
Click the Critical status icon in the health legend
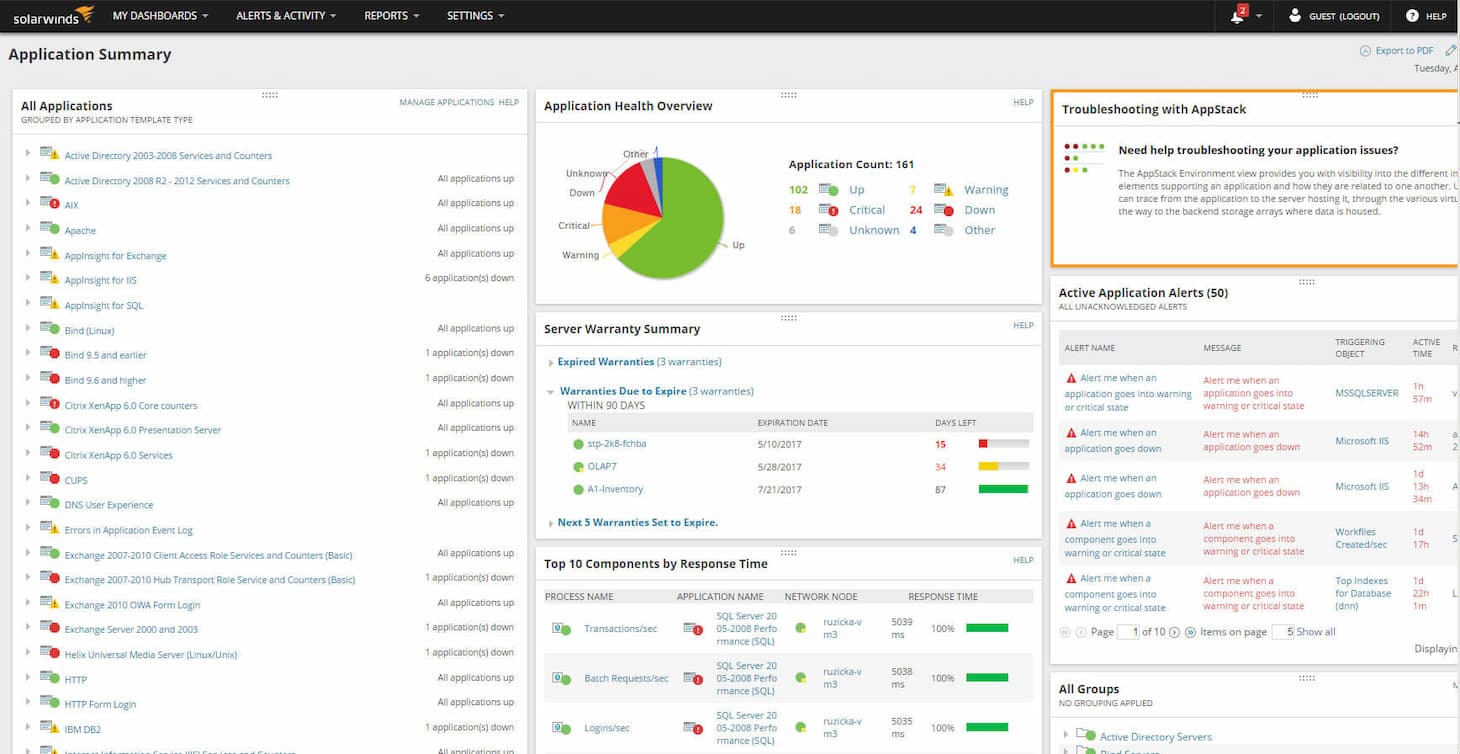click(828, 210)
